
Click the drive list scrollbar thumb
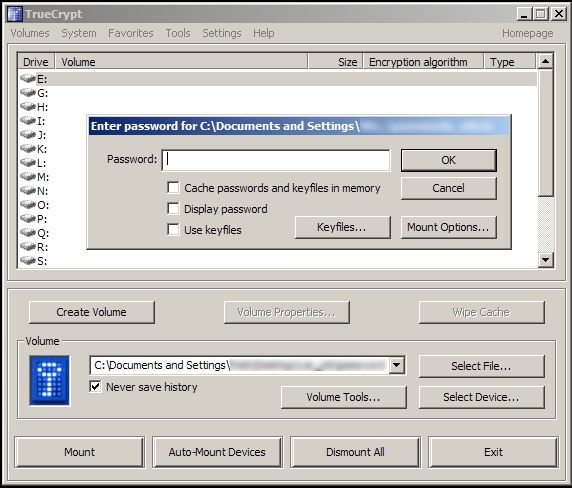click(545, 133)
